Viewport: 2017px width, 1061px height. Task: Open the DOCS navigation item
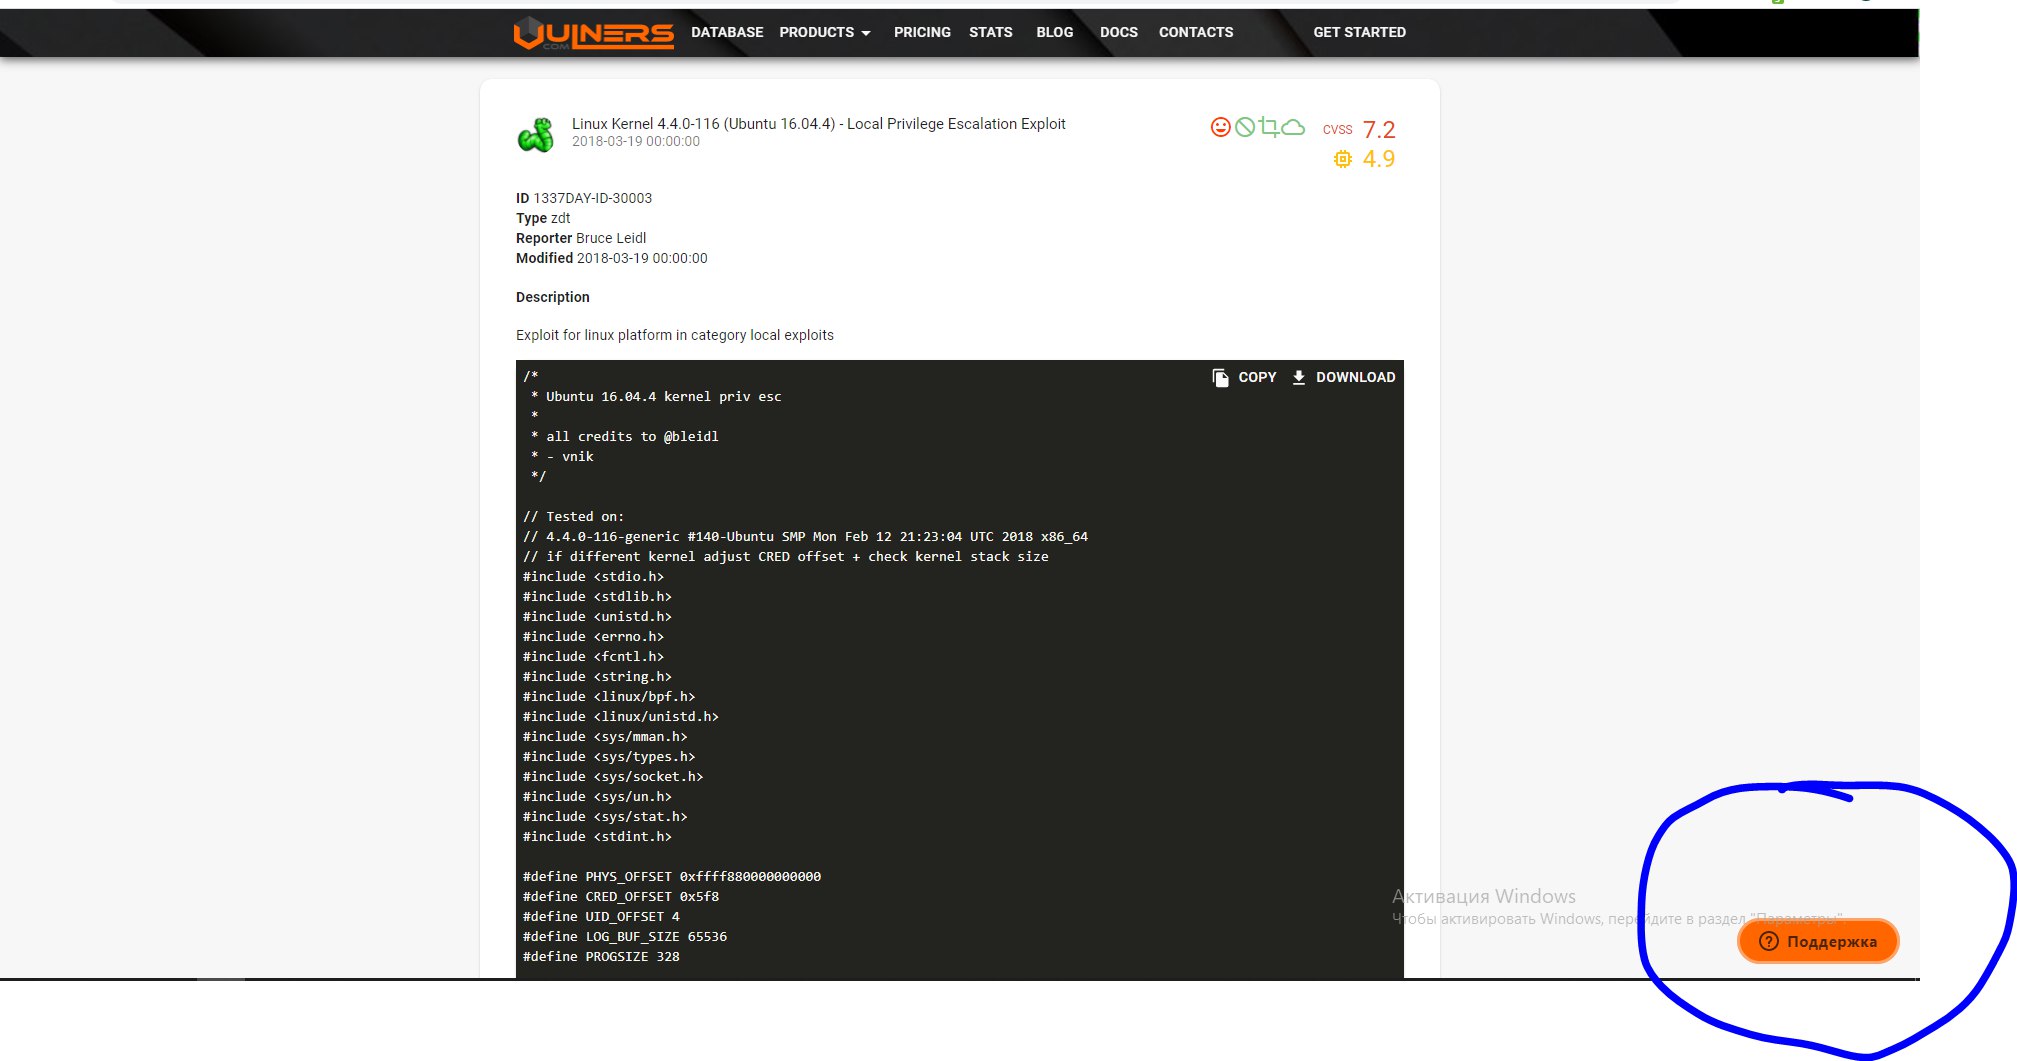[x=1119, y=32]
